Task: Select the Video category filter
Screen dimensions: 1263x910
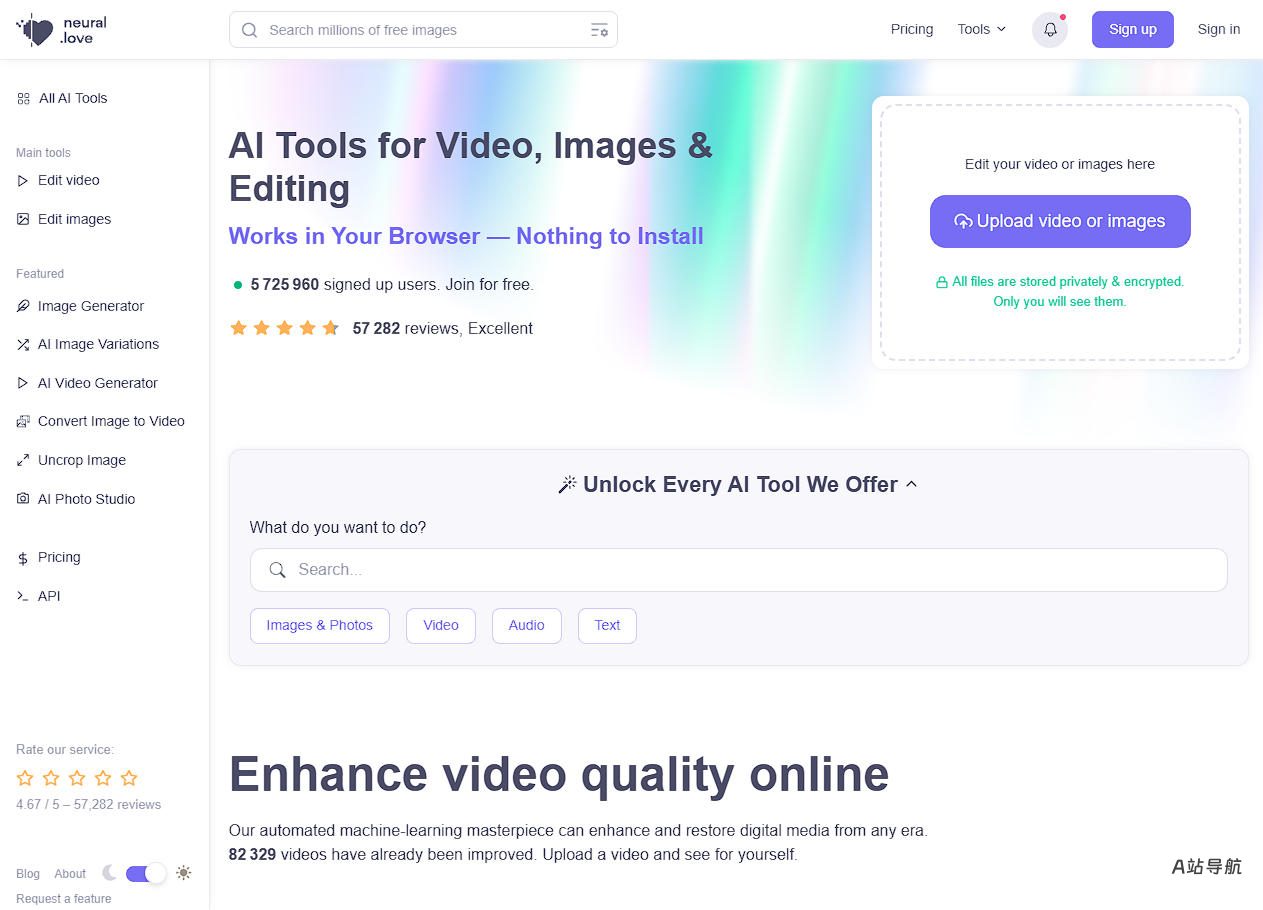Action: pyautogui.click(x=441, y=626)
